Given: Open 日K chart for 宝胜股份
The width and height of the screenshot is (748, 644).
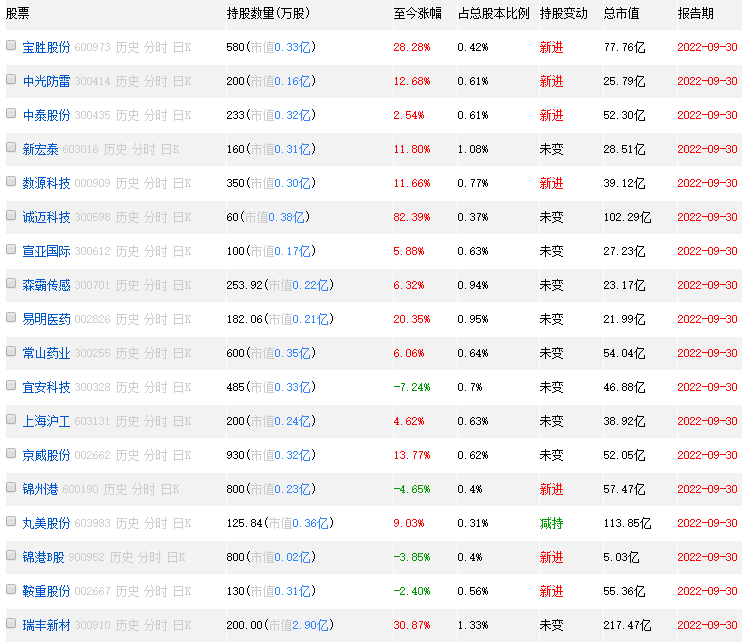Looking at the screenshot, I should pos(182,47).
